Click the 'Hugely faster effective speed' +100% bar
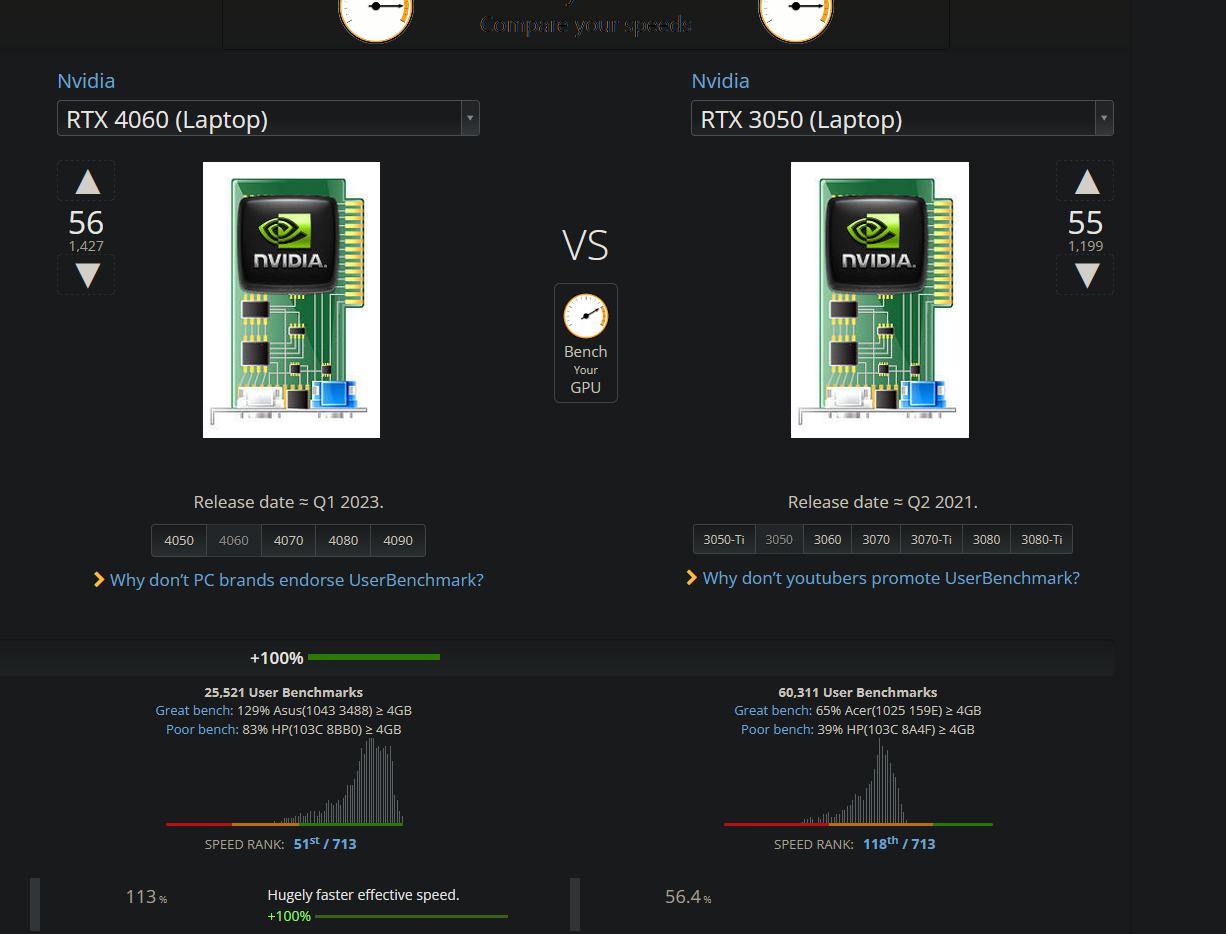 tap(411, 916)
